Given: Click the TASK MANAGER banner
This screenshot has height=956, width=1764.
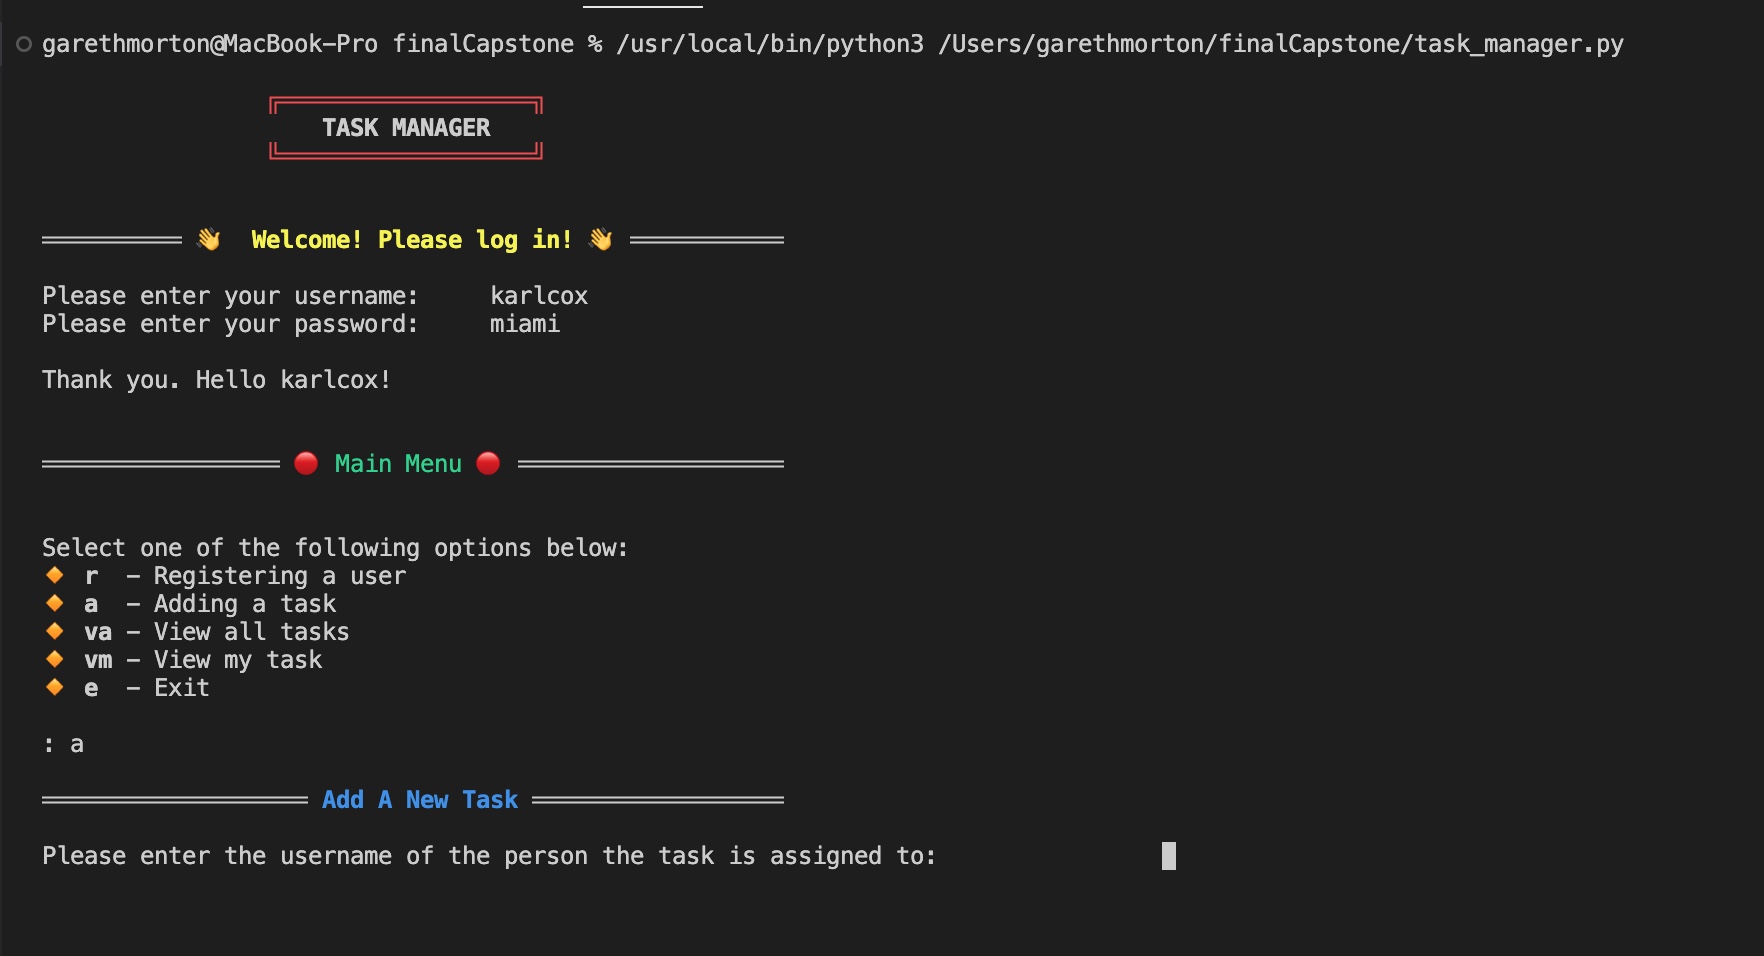Looking at the screenshot, I should (406, 127).
